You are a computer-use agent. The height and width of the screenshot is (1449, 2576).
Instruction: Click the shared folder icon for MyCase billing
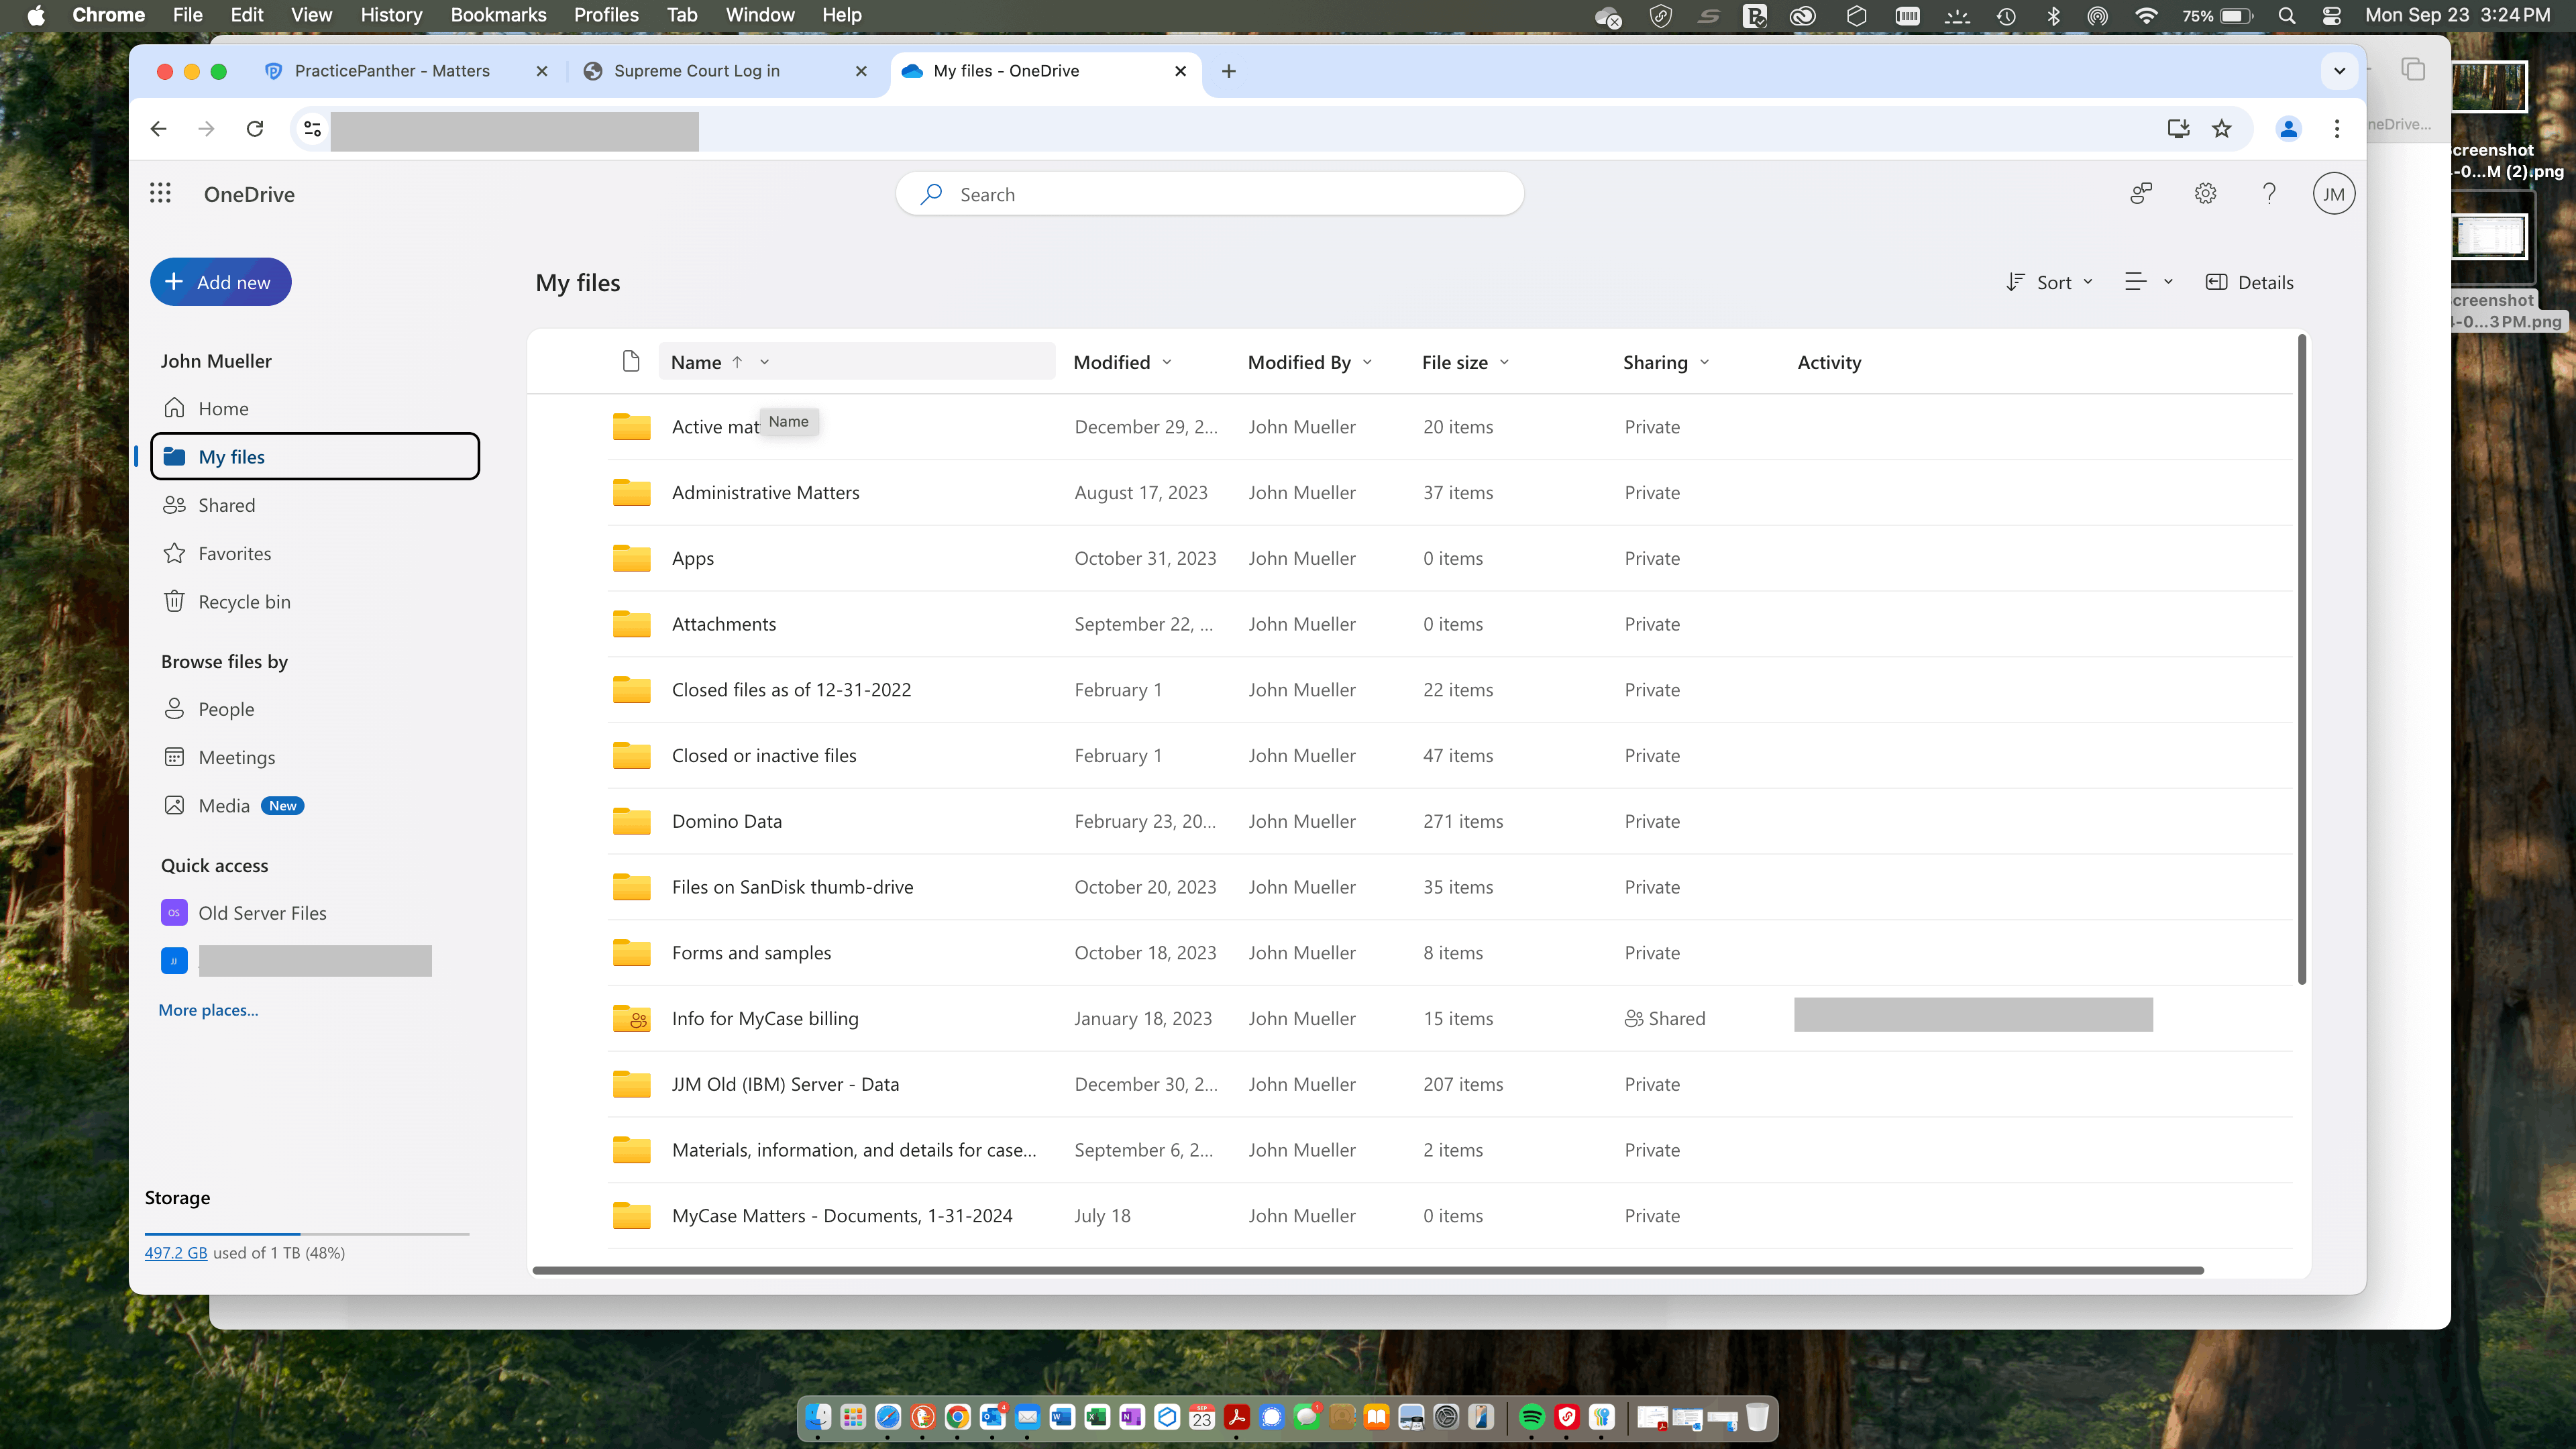(x=632, y=1018)
